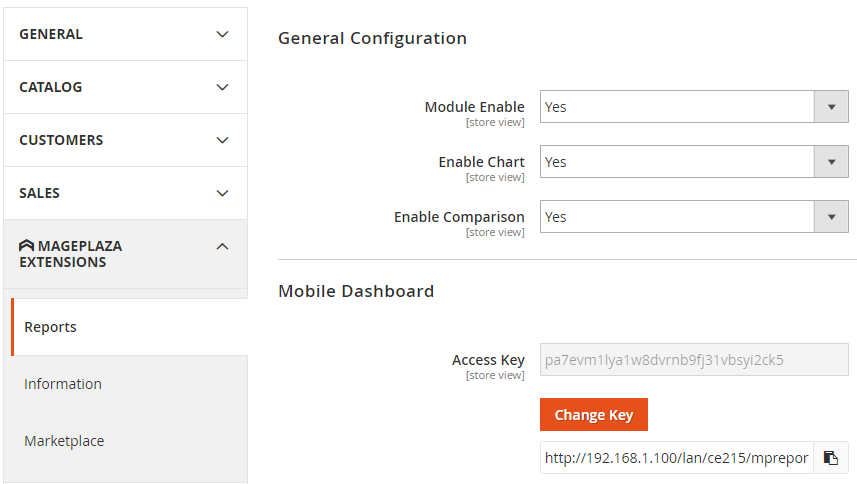This screenshot has height=484, width=857.
Task: Open the Enable Comparison dropdown
Action: pyautogui.click(x=677, y=217)
